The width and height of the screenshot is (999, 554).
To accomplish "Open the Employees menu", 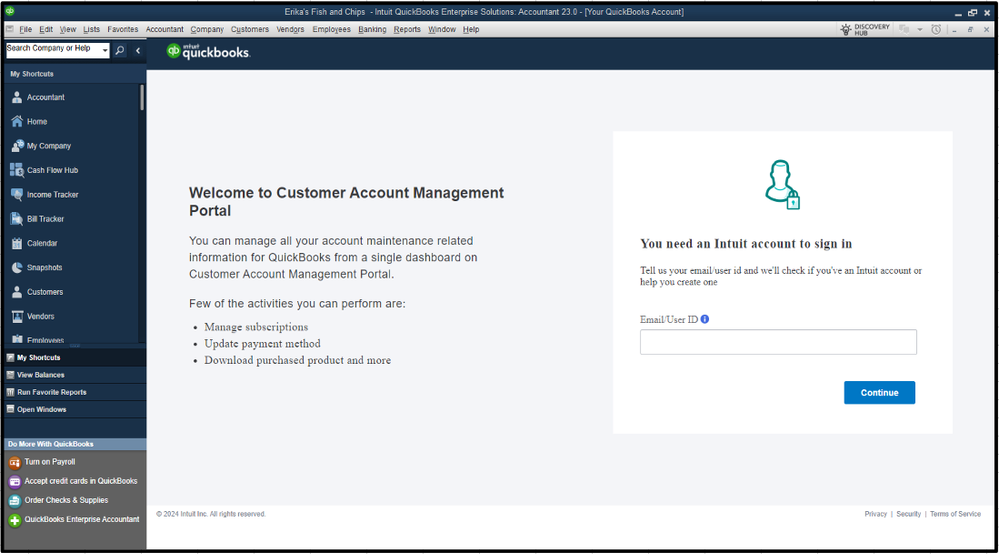I will (x=331, y=29).
